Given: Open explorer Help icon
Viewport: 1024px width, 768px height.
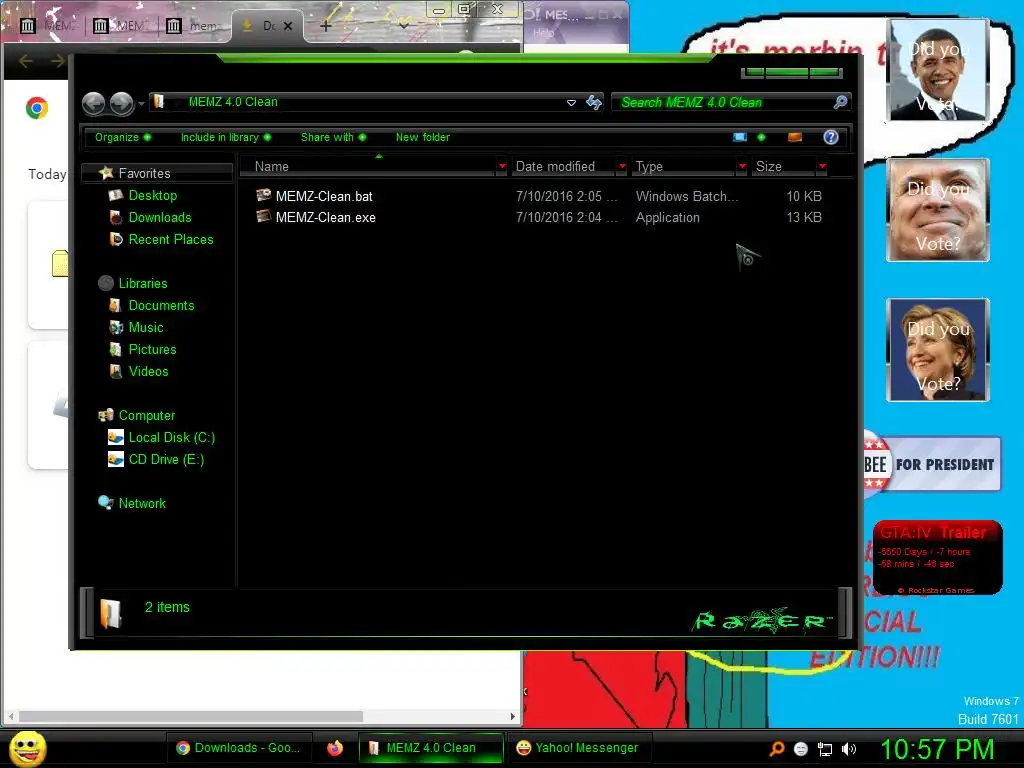Looking at the screenshot, I should tap(831, 137).
